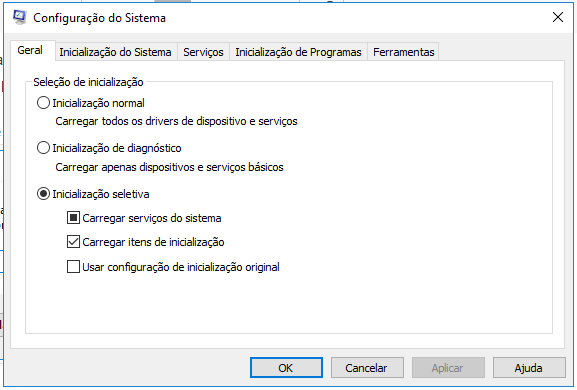
Task: Close the Configuração do Sistema window
Action: click(558, 17)
